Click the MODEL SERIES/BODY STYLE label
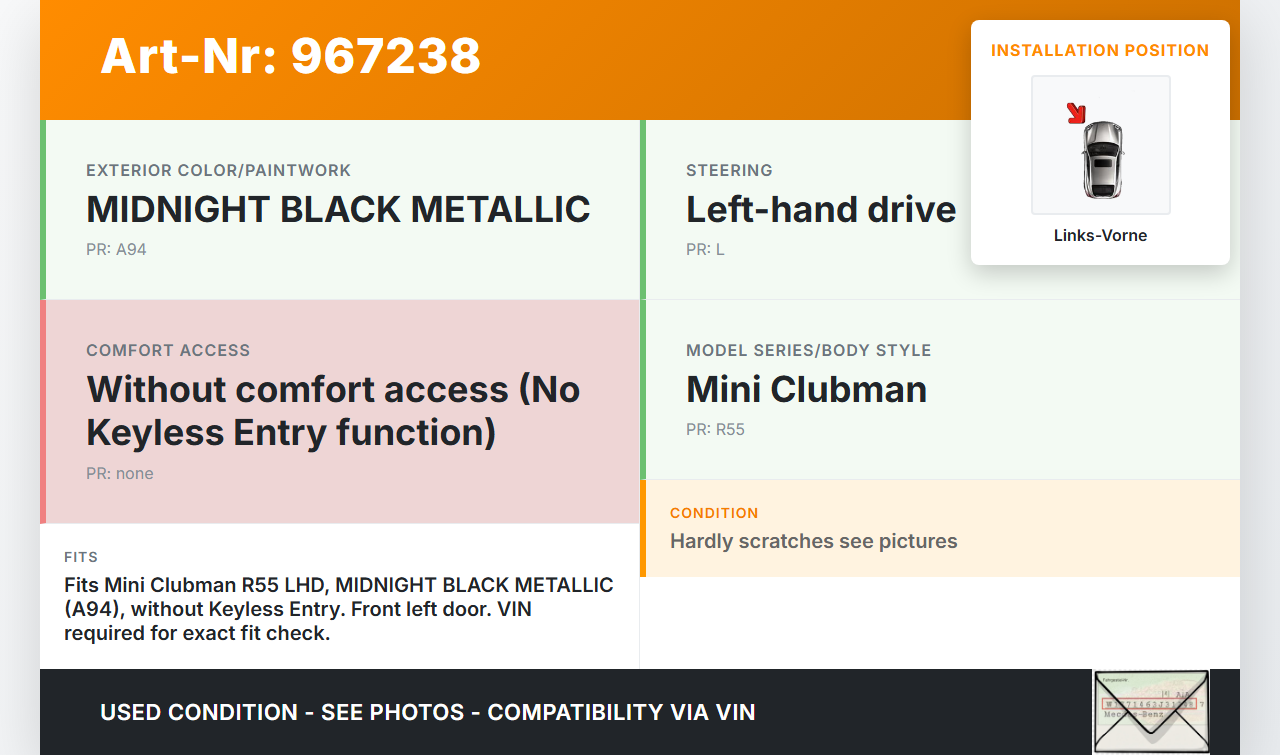Image resolution: width=1280 pixels, height=755 pixels. click(808, 351)
